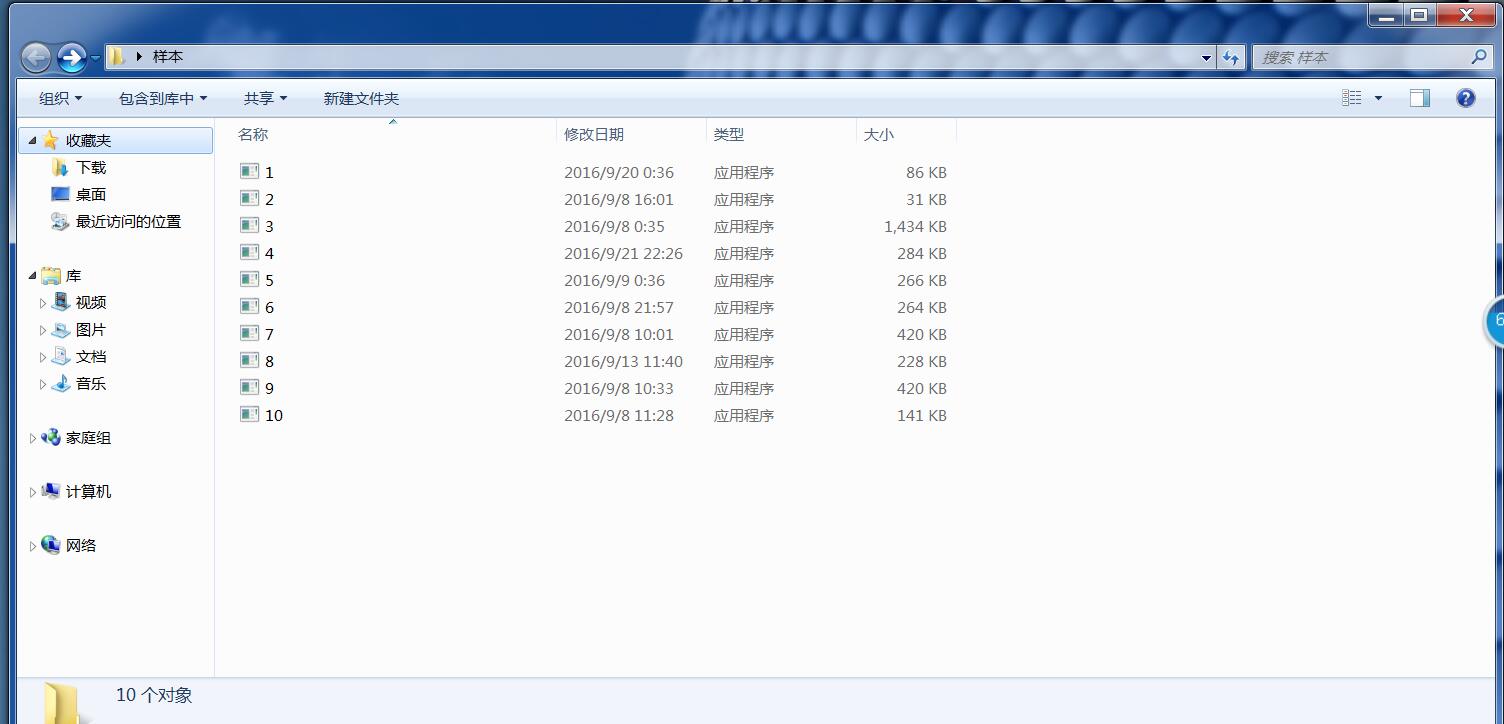
Task: Select the 音乐 library
Action: [91, 384]
